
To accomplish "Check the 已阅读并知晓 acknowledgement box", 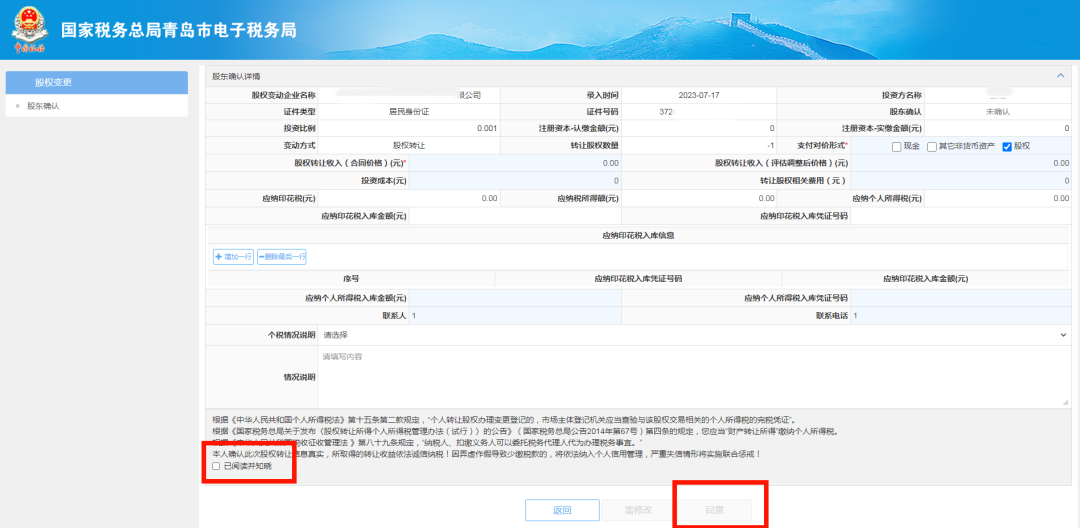I will pos(216,466).
